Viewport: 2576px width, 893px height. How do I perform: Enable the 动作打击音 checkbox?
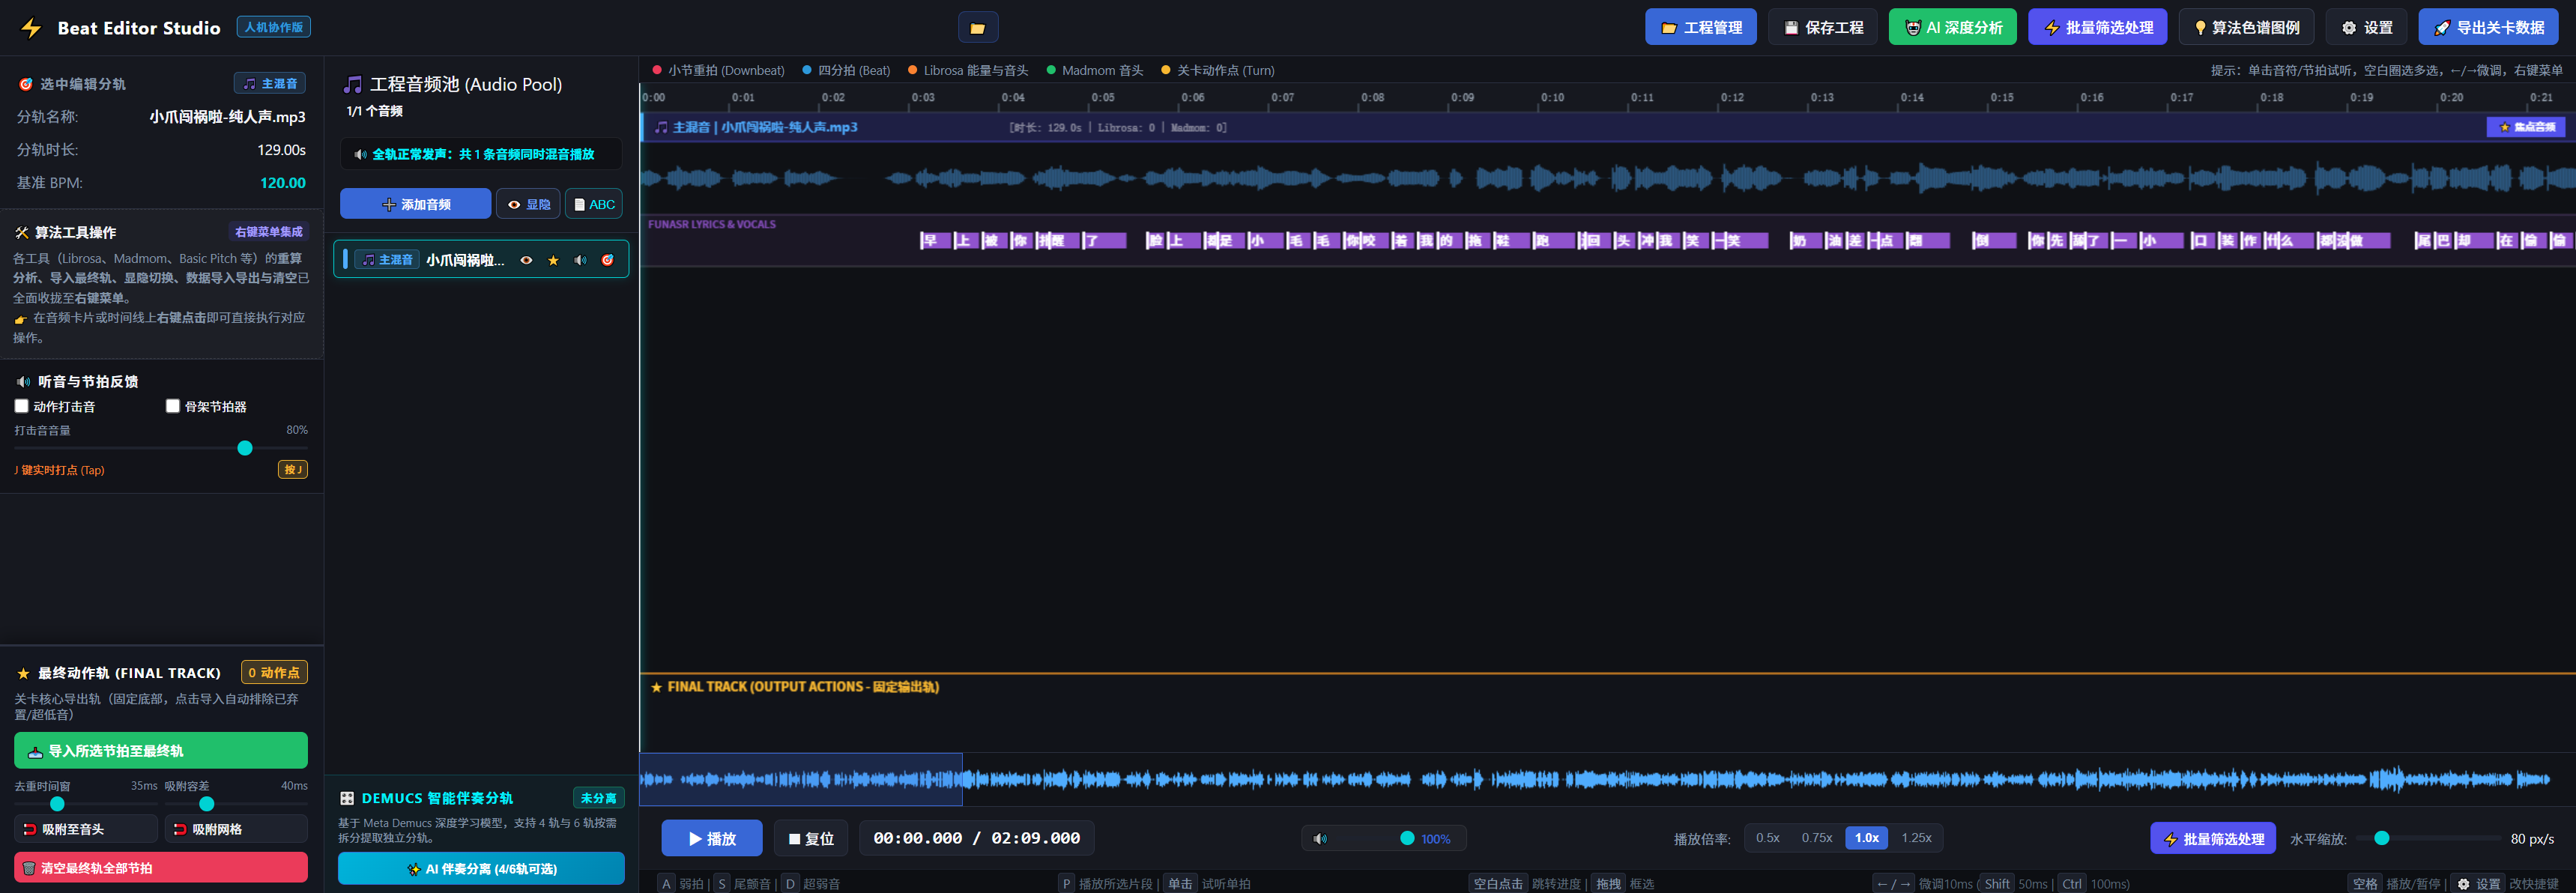point(21,406)
